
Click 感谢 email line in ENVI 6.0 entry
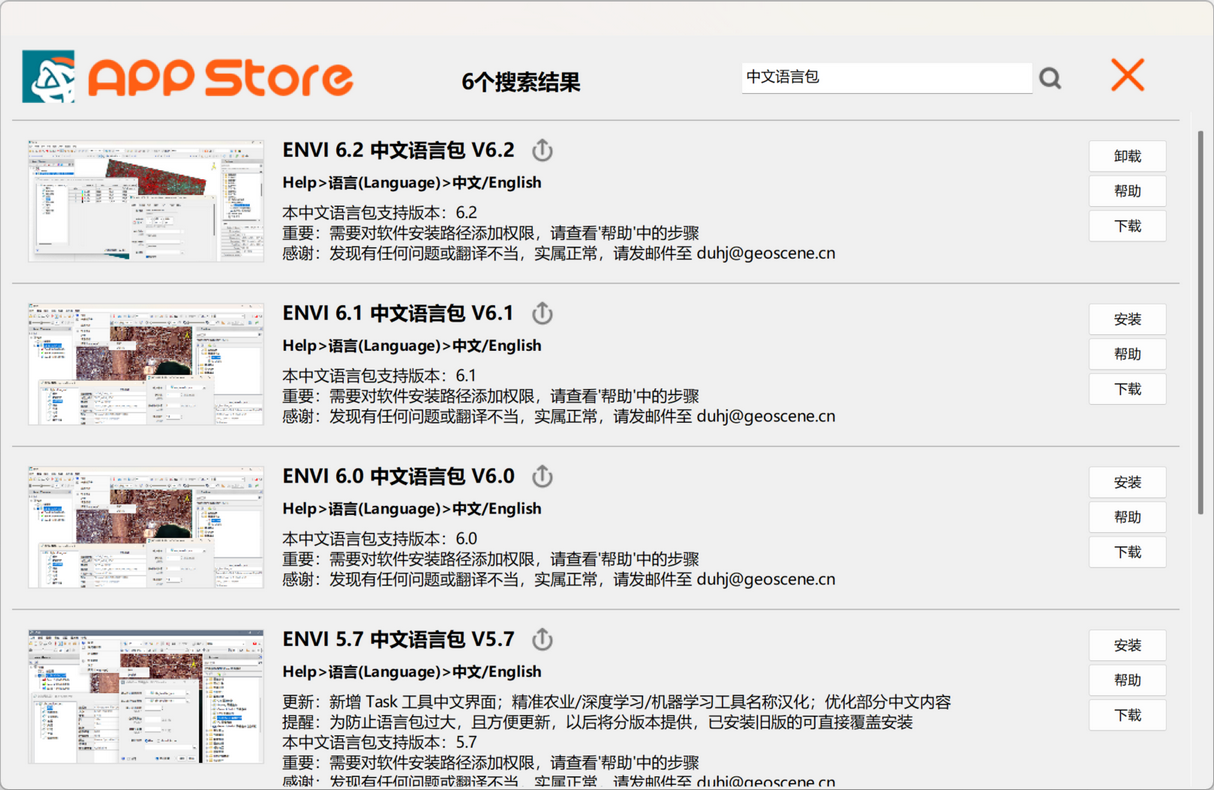(559, 579)
